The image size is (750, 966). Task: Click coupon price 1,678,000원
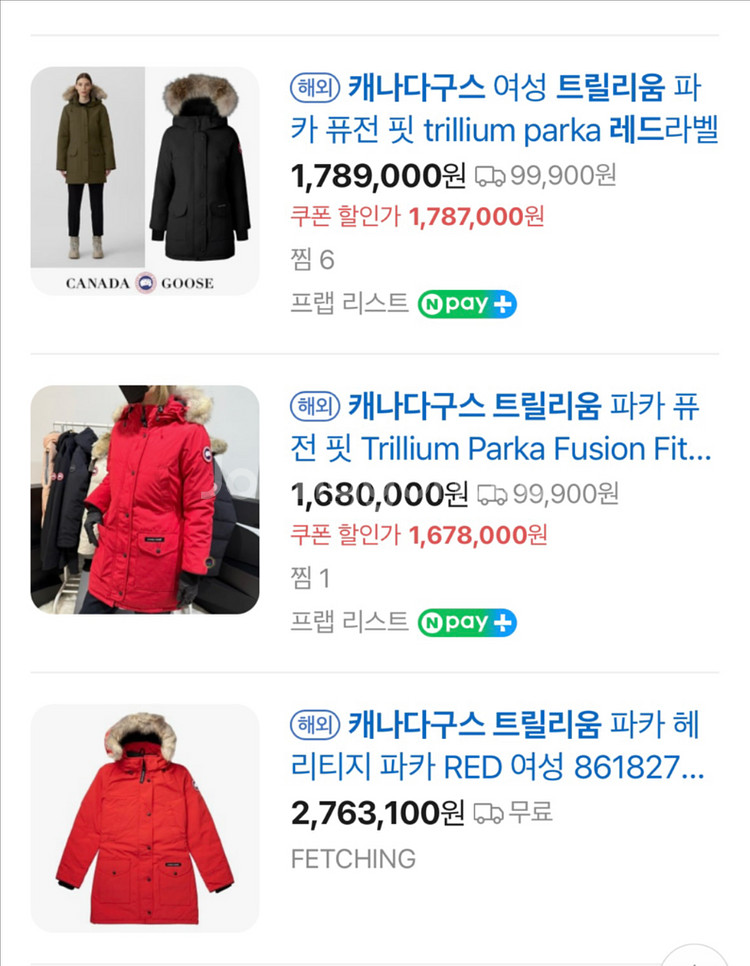click(478, 535)
